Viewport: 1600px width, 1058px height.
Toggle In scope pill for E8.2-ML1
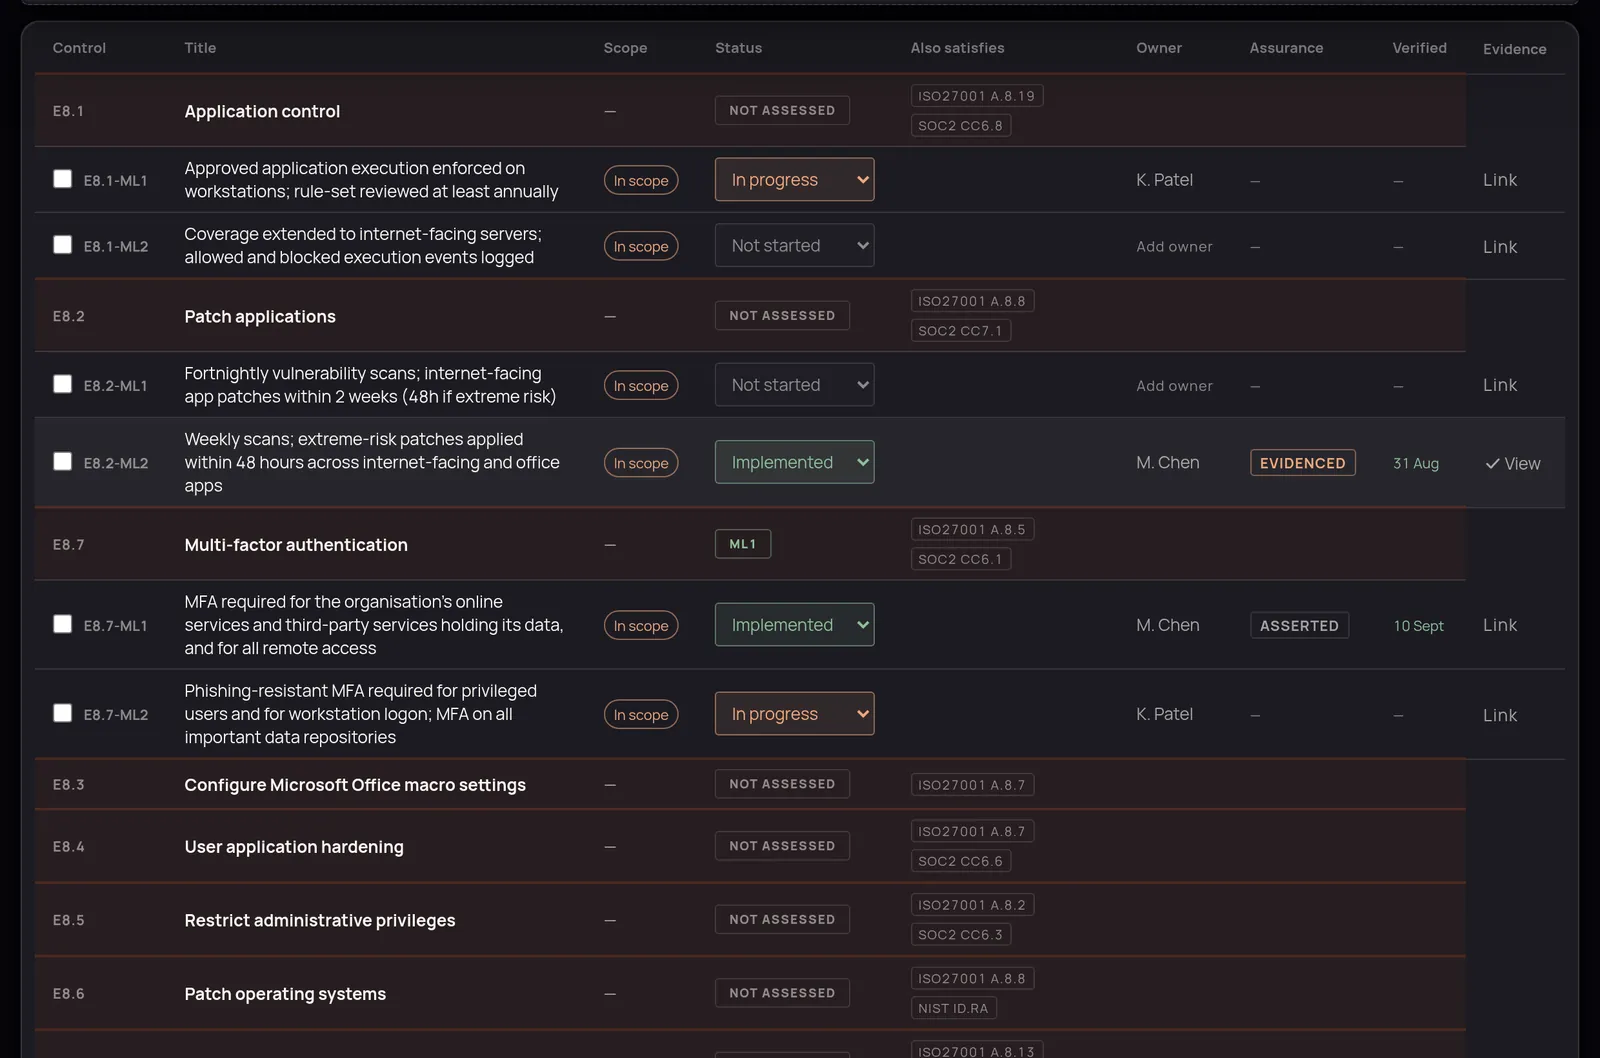641,385
